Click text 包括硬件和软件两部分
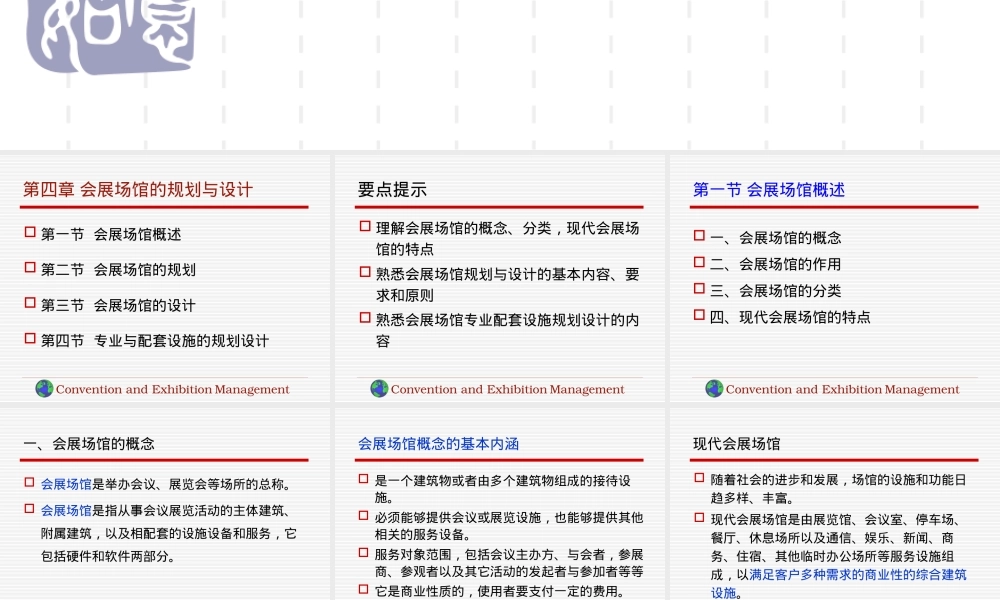 (108, 557)
